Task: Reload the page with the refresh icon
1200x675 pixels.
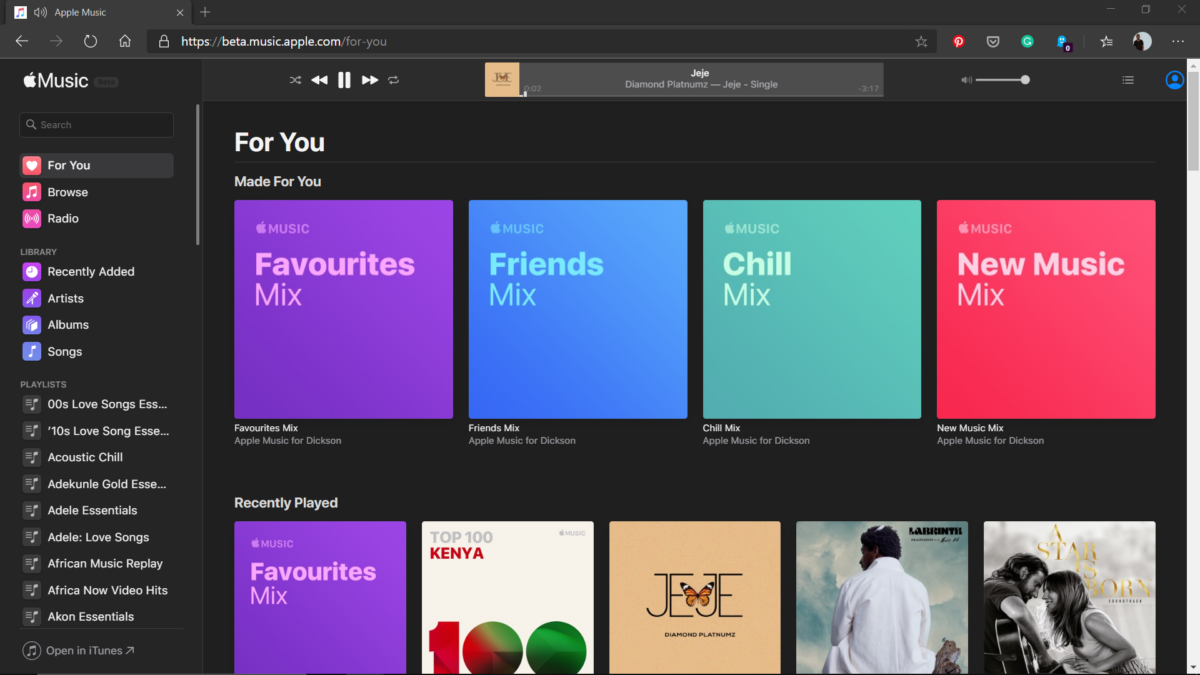Action: point(90,41)
